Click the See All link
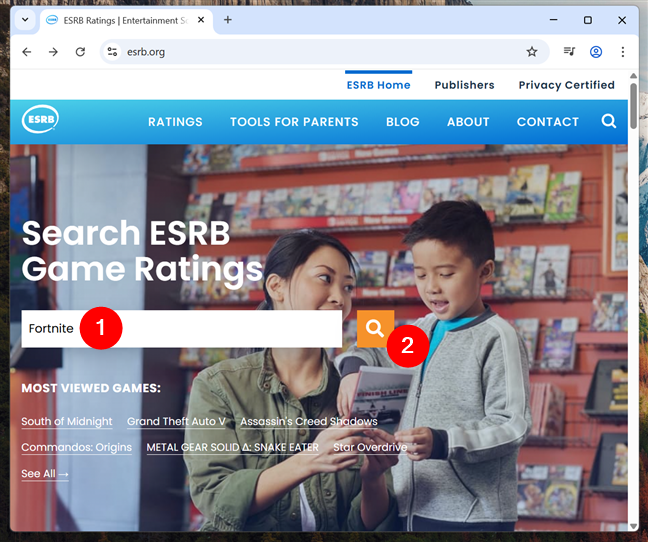 pyautogui.click(x=45, y=474)
